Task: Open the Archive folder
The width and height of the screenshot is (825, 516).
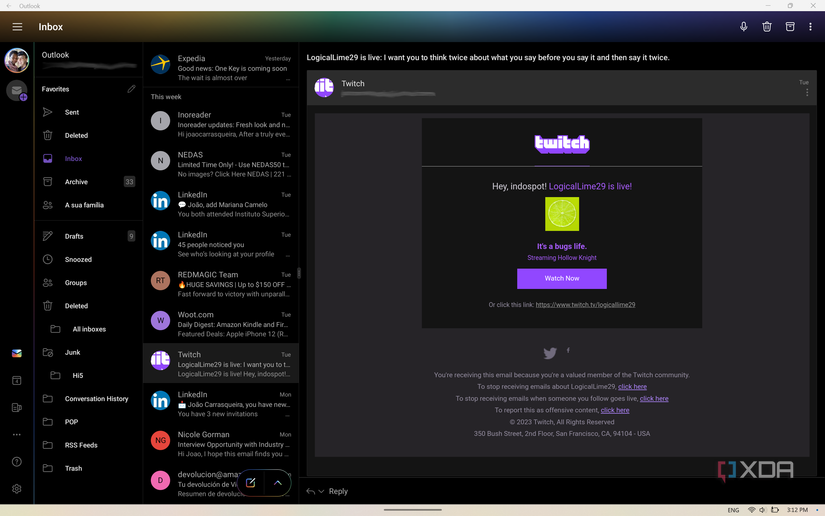Action: (x=89, y=181)
